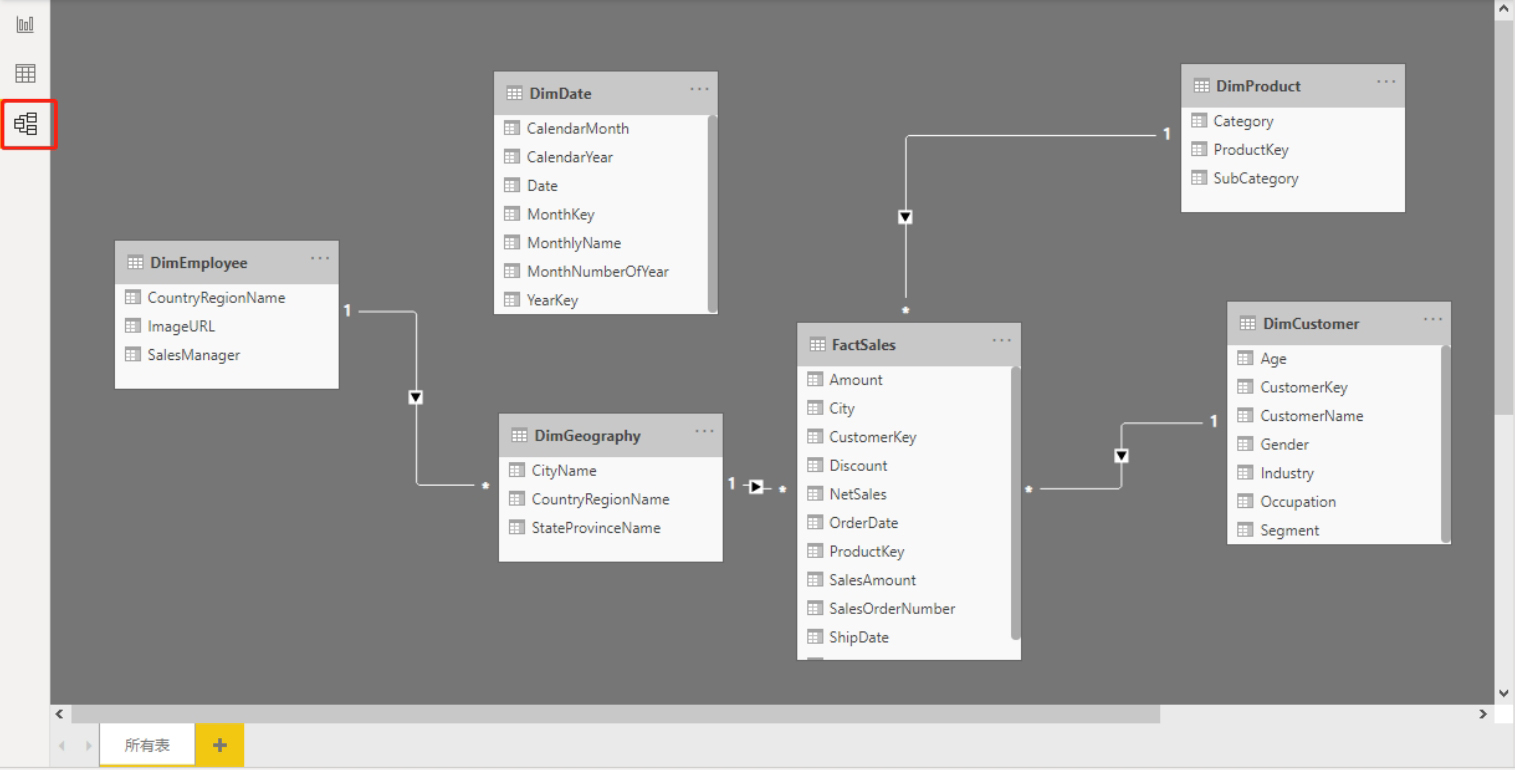Click the FactSales table's inner scrollbar
Screen dimensions: 1515x770
1016,503
